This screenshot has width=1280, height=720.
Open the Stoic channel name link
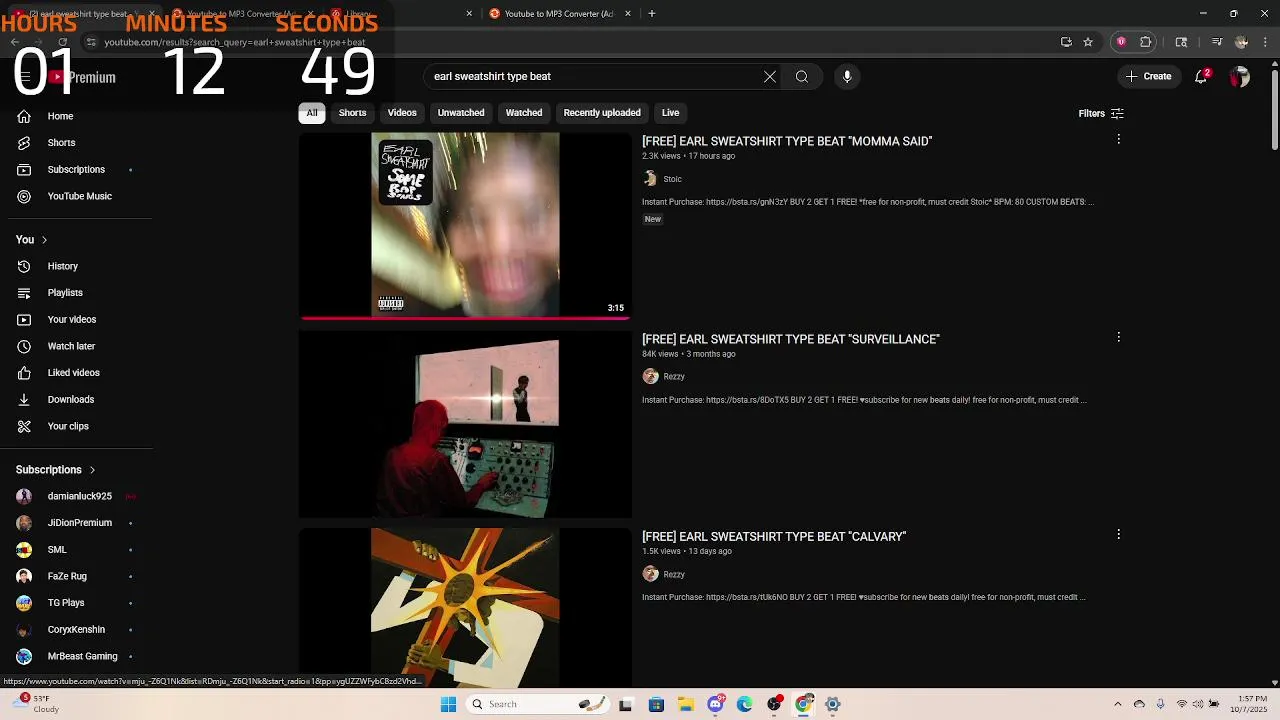click(672, 179)
